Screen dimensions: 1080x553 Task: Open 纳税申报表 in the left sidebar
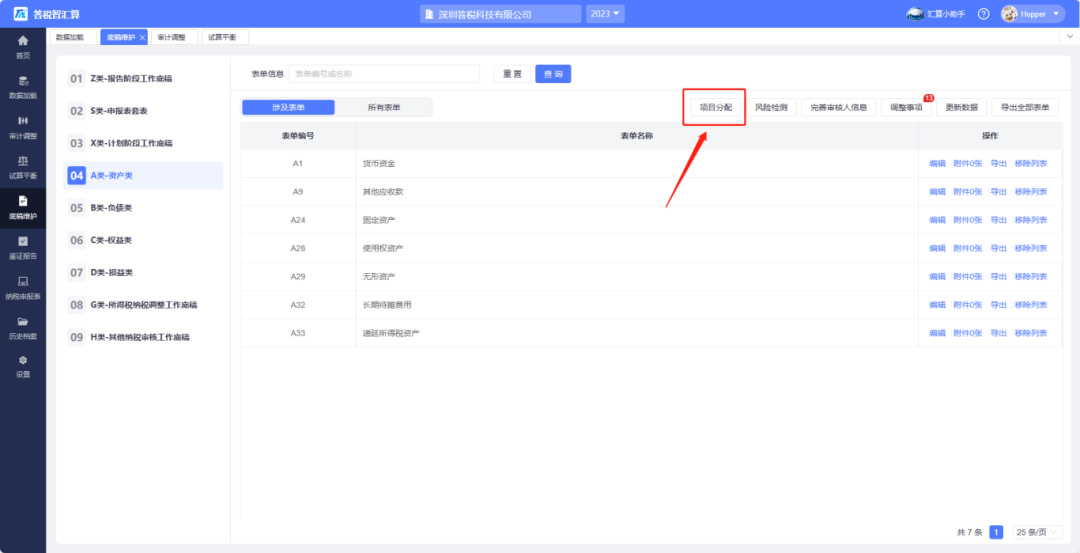point(23,288)
